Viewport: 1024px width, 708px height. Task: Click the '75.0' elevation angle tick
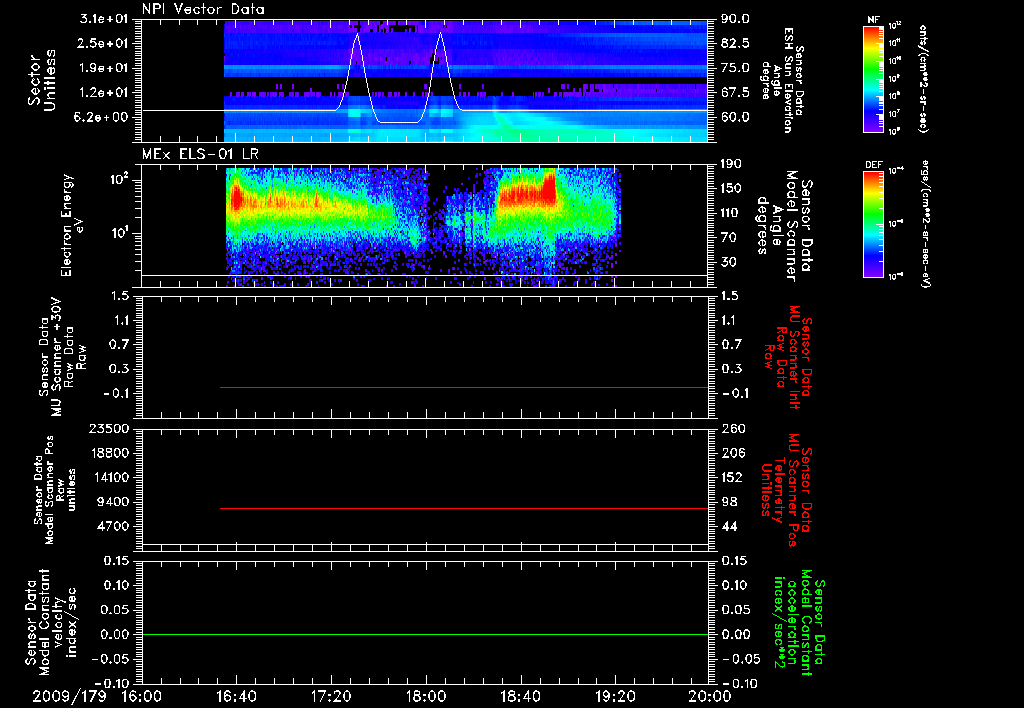pos(735,68)
